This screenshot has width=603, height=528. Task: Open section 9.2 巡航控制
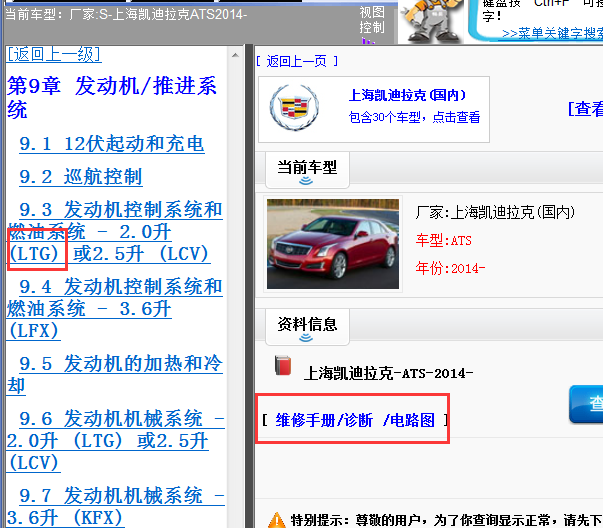point(81,177)
